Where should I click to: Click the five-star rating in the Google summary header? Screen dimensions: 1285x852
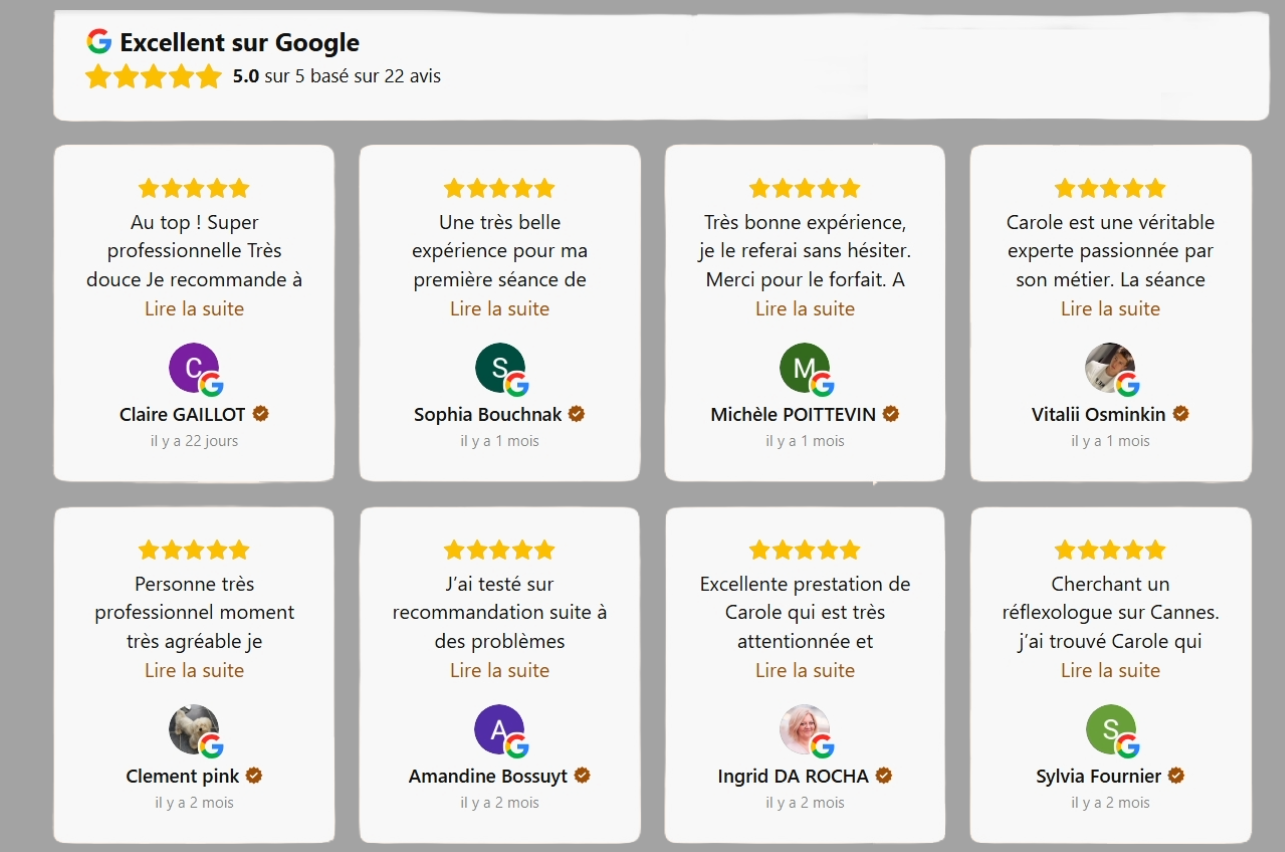pyautogui.click(x=153, y=77)
